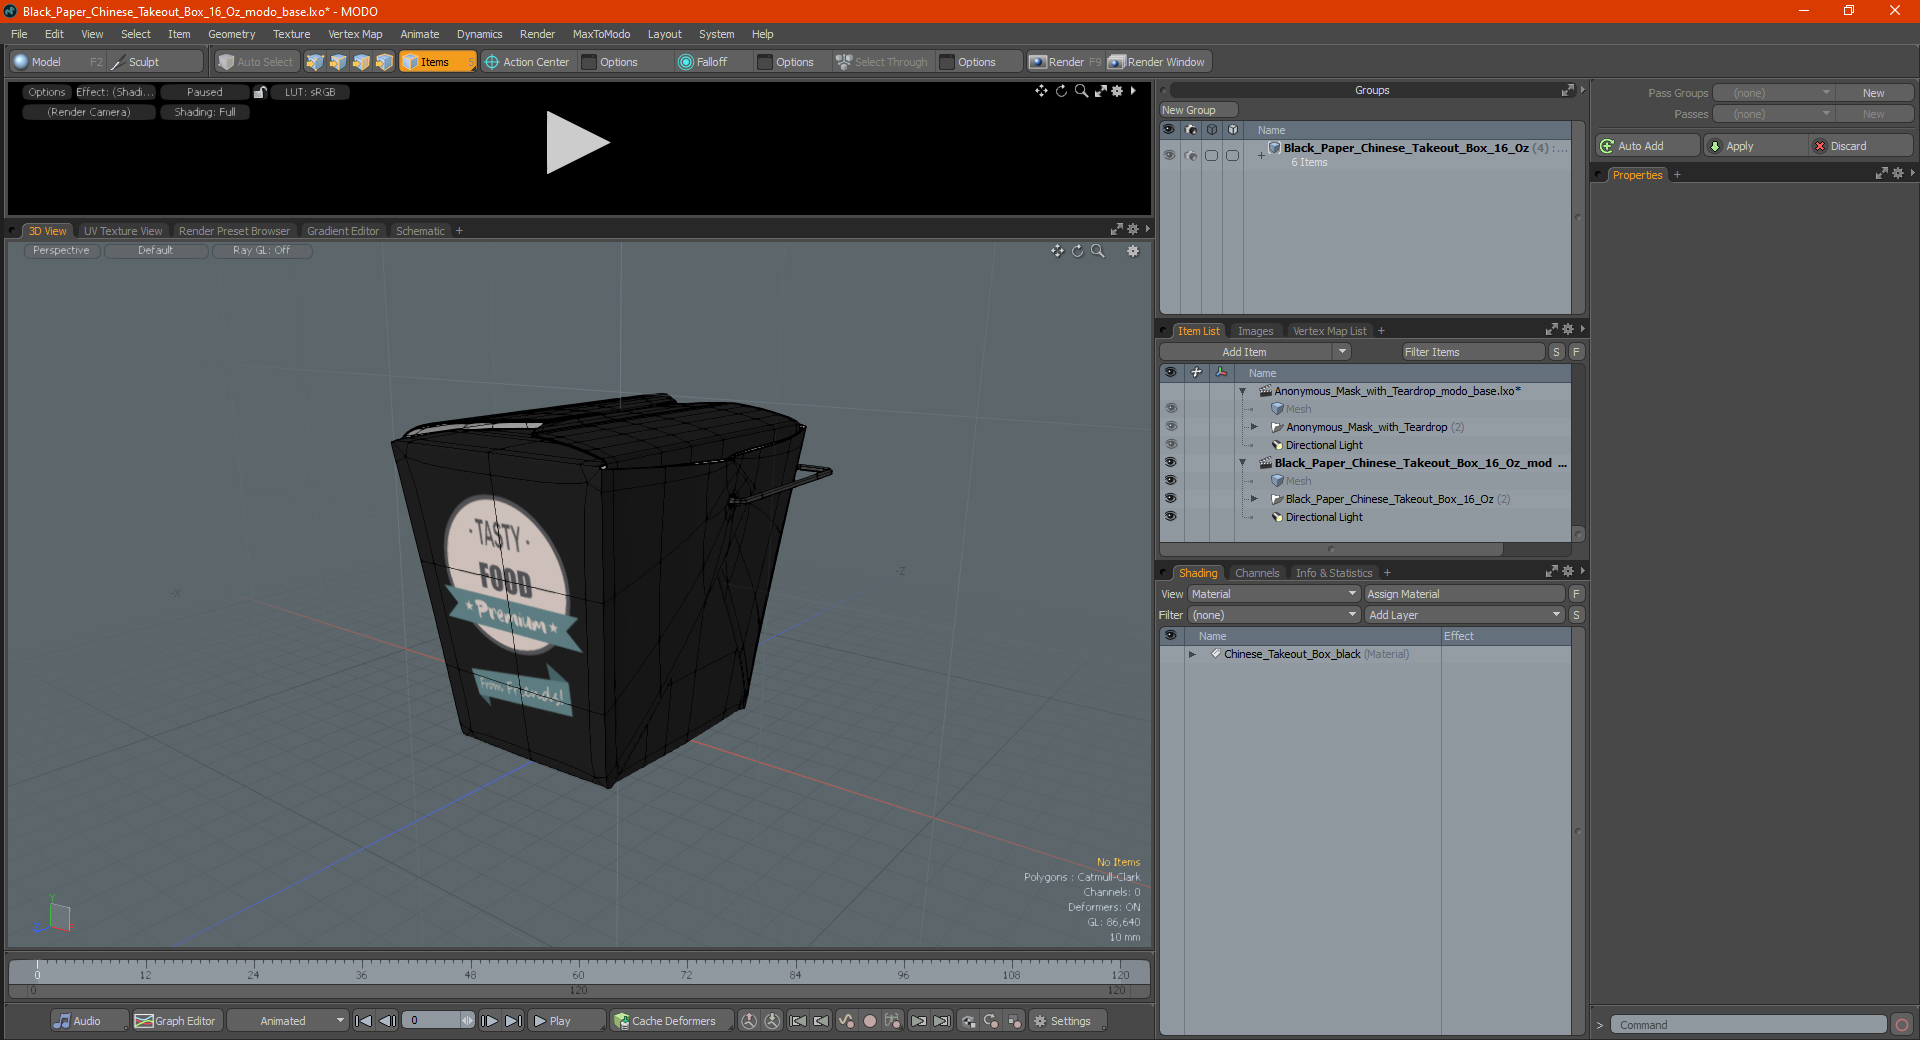Open Shading View Material dropdown
The height and width of the screenshot is (1040, 1920).
(x=1273, y=594)
